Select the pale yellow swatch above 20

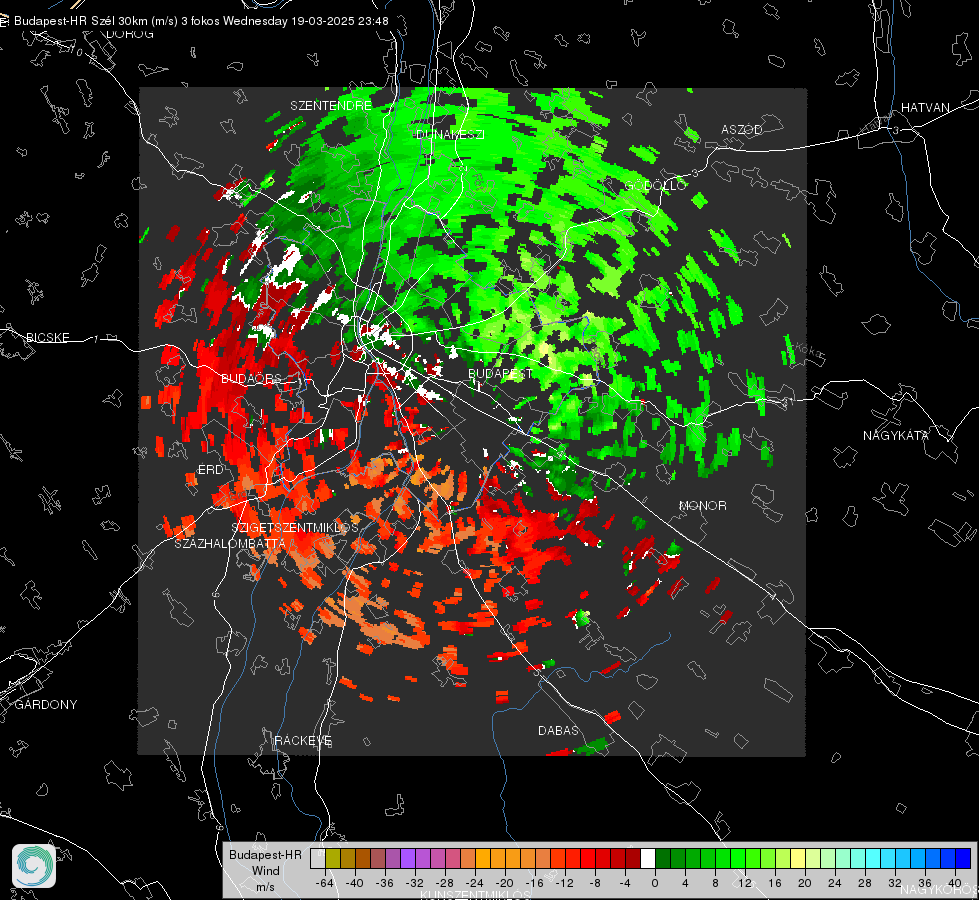coord(798,858)
